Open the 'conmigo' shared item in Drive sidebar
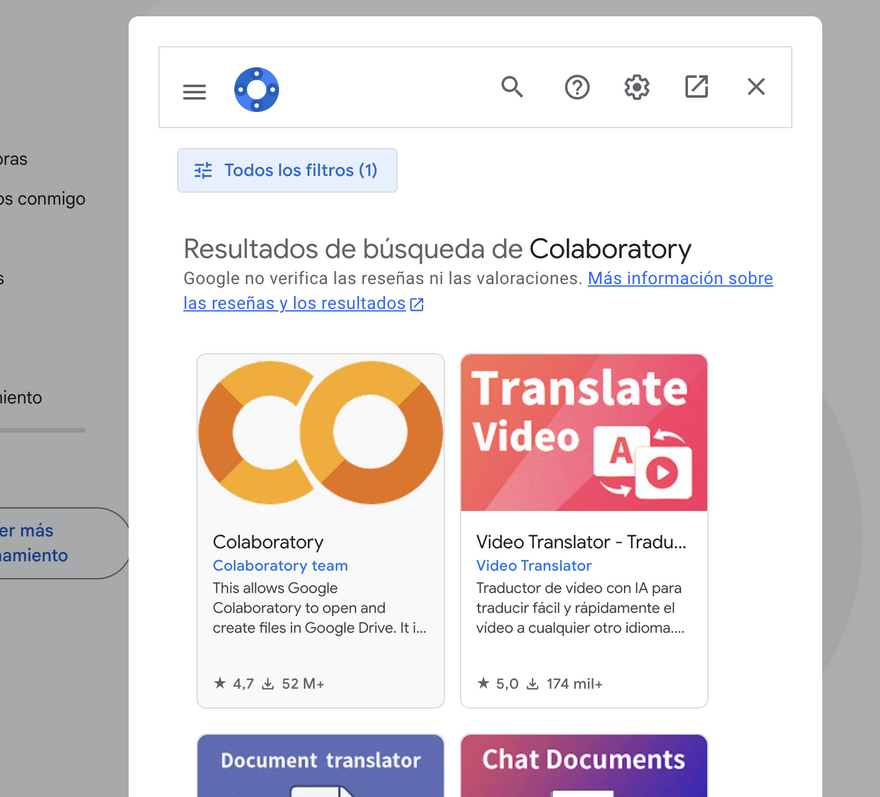 tap(43, 199)
